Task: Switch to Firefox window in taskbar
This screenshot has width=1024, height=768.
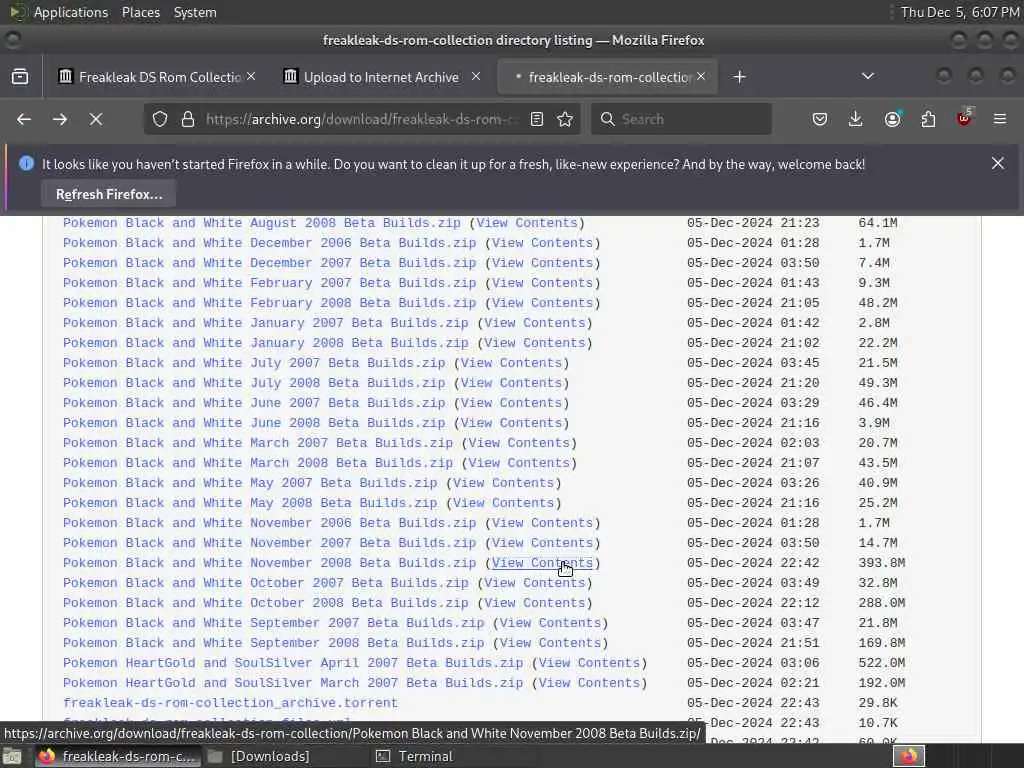Action: pos(116,756)
